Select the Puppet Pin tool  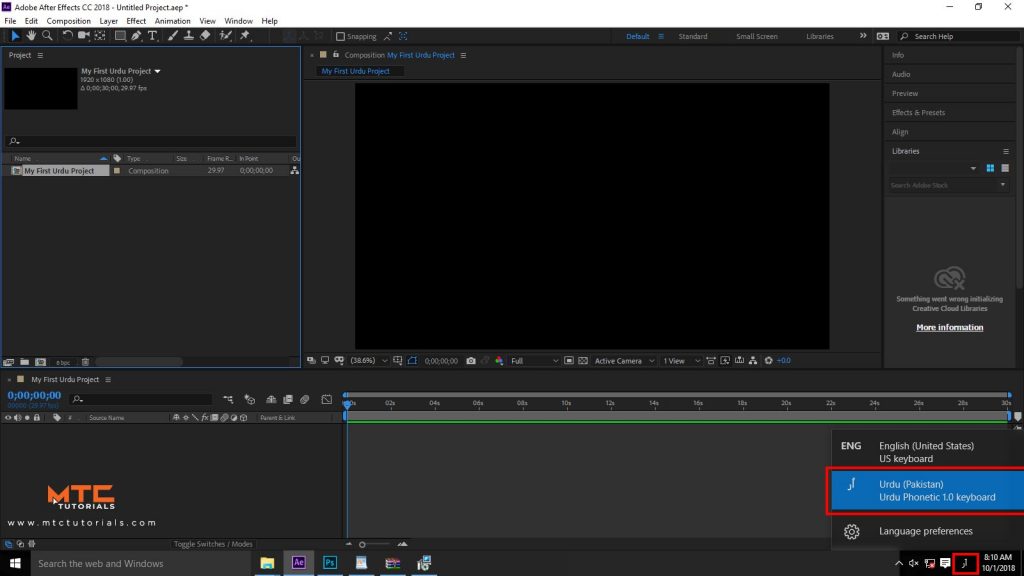[245, 36]
